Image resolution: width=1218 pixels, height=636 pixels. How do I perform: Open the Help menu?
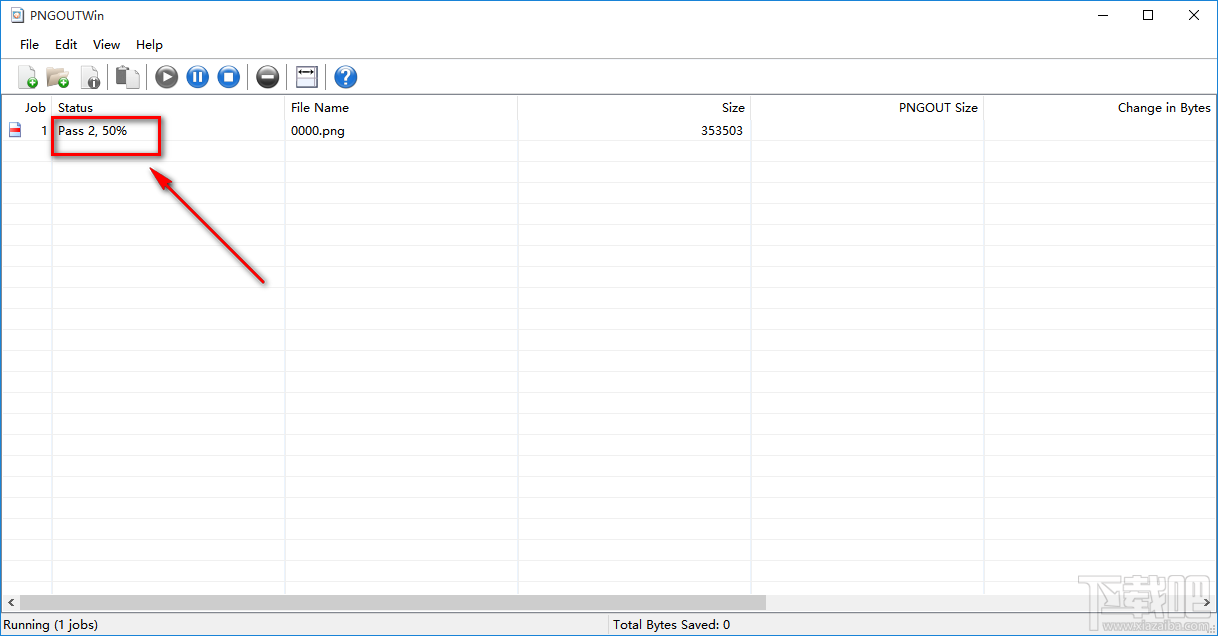(x=149, y=45)
